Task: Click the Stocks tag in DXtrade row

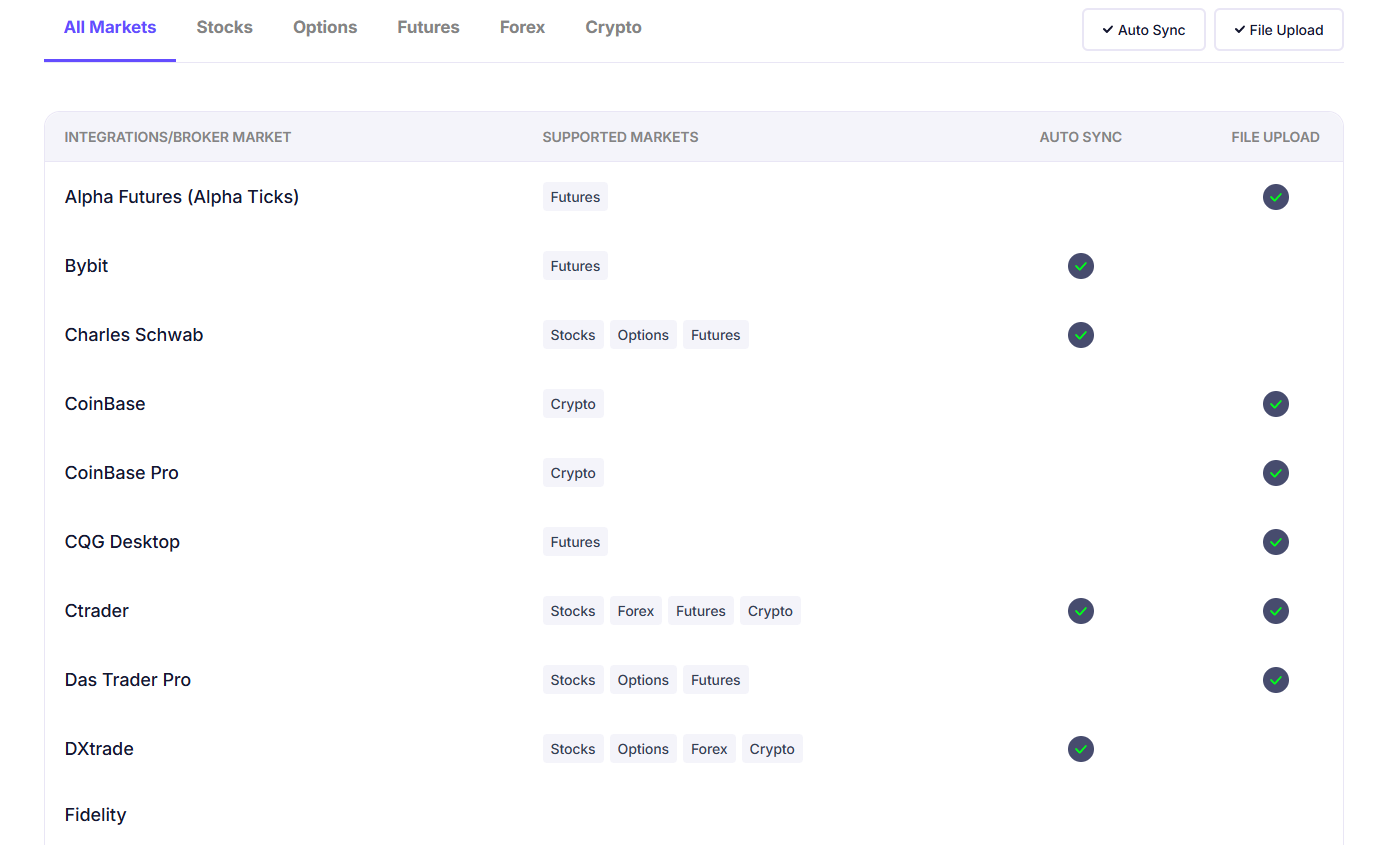Action: pyautogui.click(x=573, y=749)
